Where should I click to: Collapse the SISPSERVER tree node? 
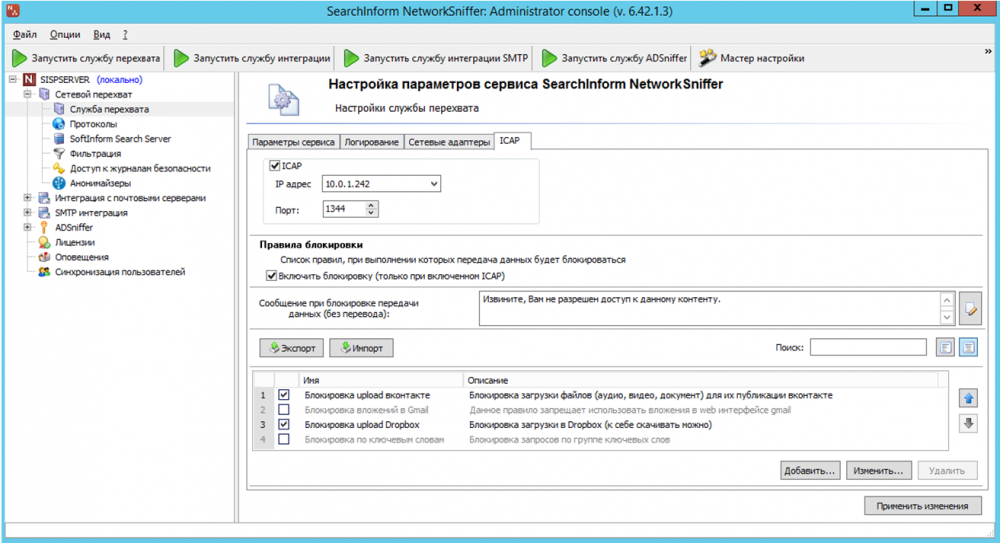[13, 80]
